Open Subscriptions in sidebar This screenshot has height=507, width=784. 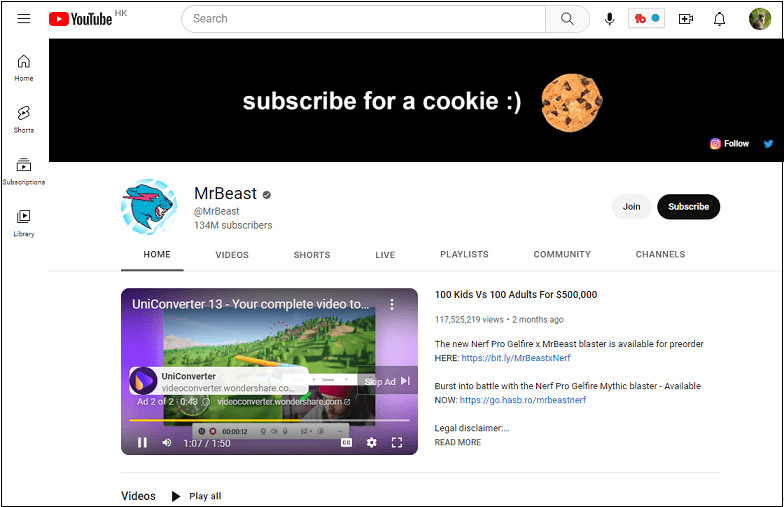coord(24,172)
